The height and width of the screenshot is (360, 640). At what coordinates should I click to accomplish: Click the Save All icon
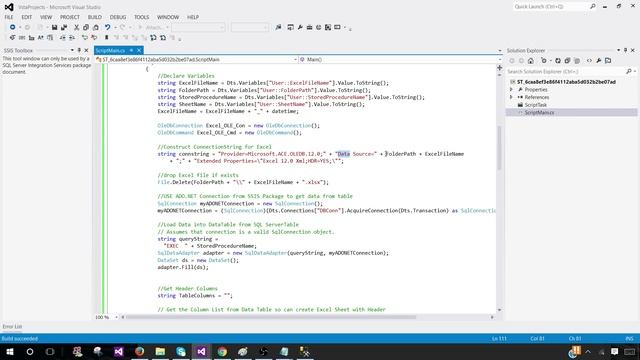(x=64, y=27)
